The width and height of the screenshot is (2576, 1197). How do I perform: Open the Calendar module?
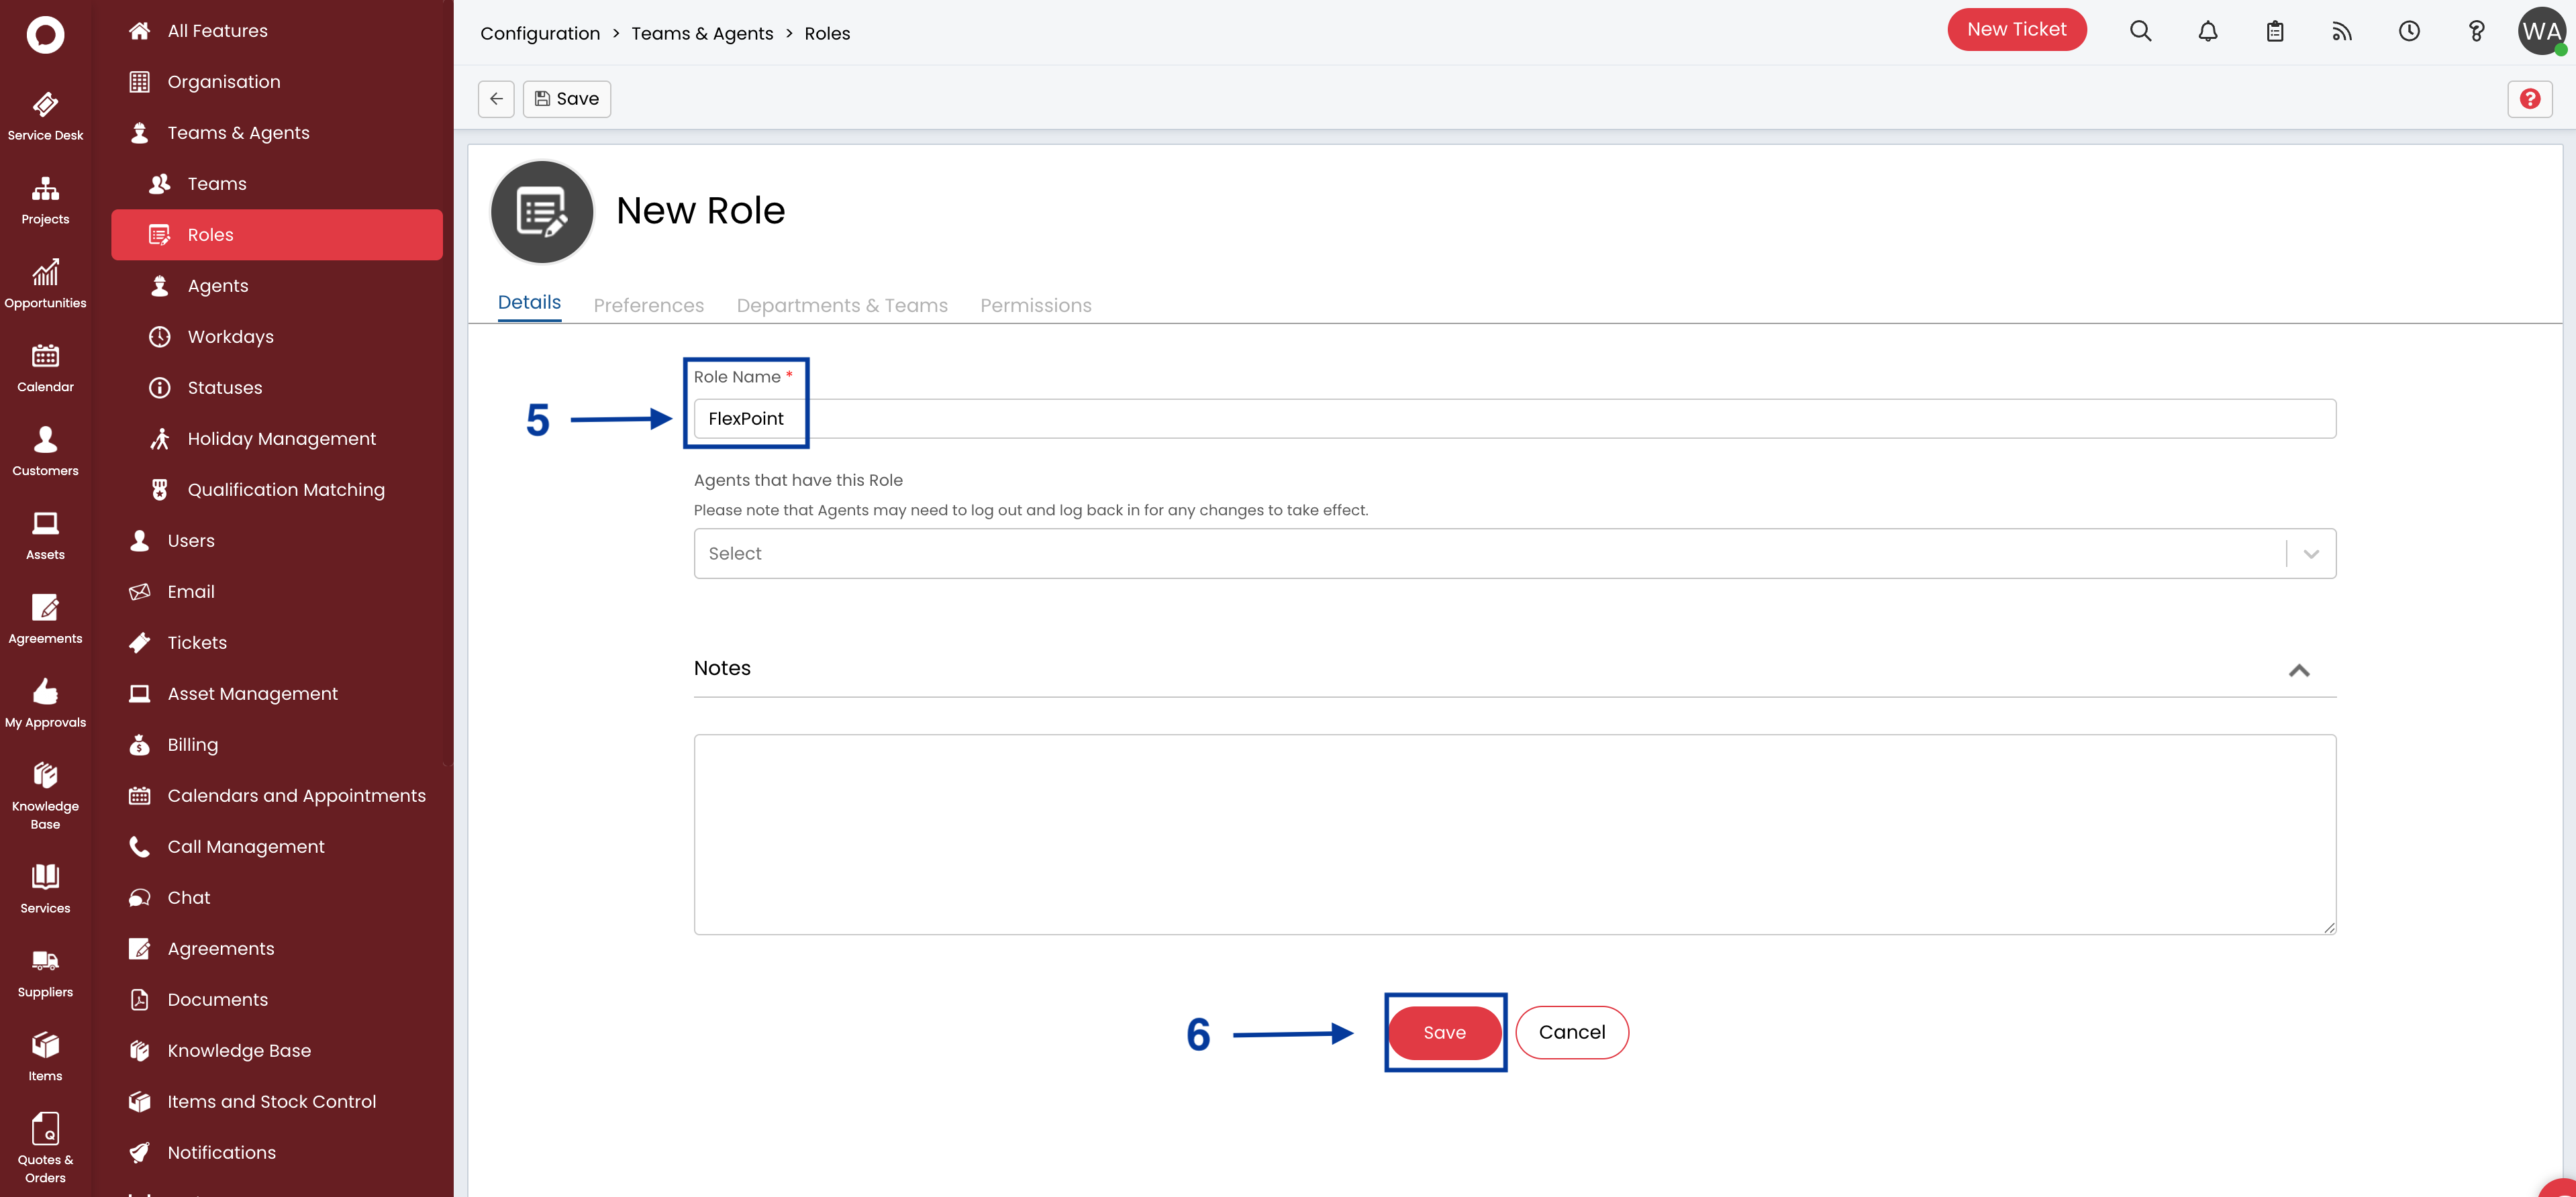tap(45, 368)
